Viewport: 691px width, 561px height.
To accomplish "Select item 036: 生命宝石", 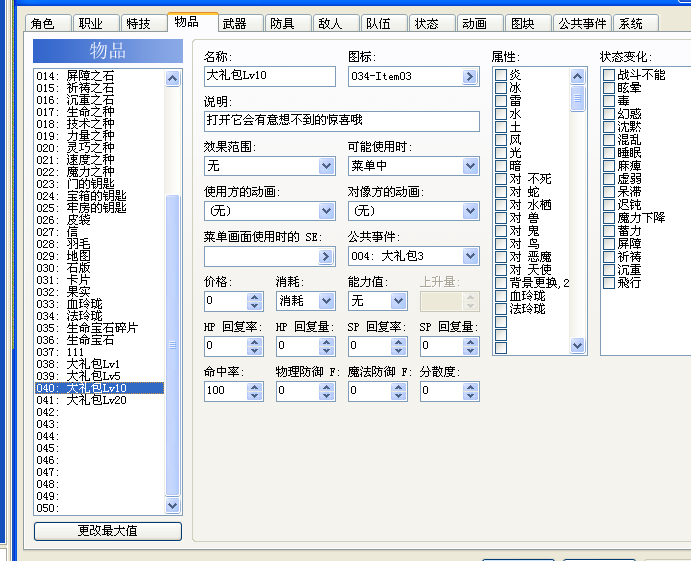I will [100, 340].
